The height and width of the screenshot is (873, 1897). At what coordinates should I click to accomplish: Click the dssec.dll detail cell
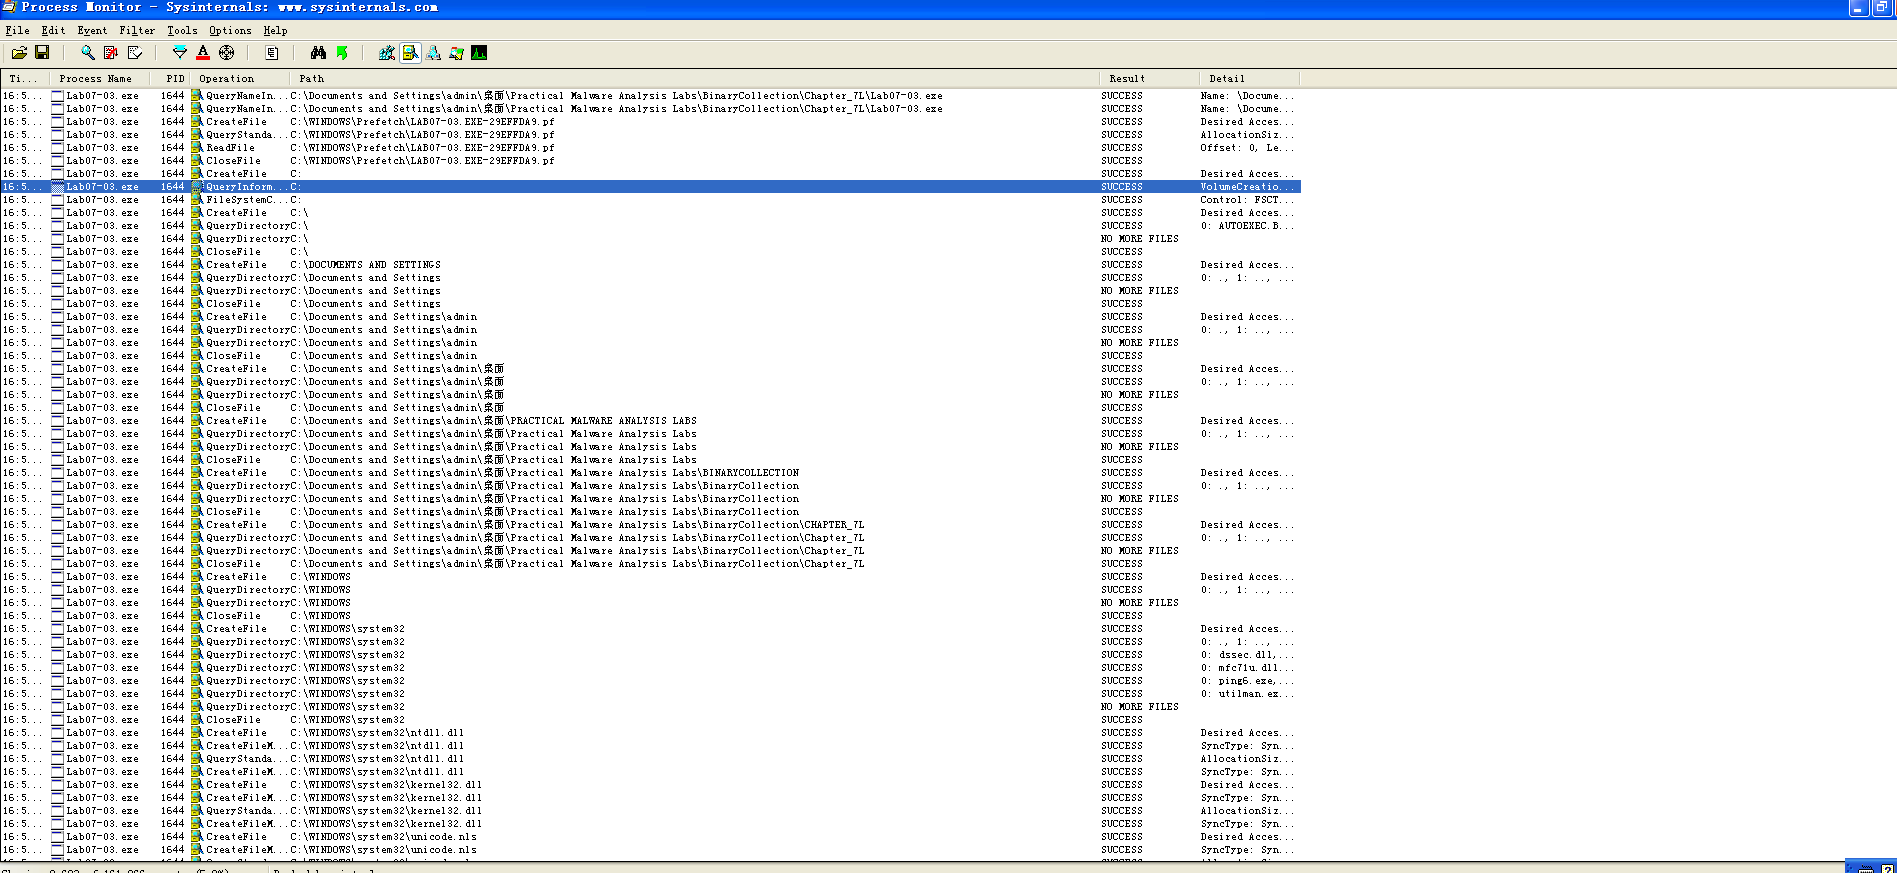[x=1247, y=655]
